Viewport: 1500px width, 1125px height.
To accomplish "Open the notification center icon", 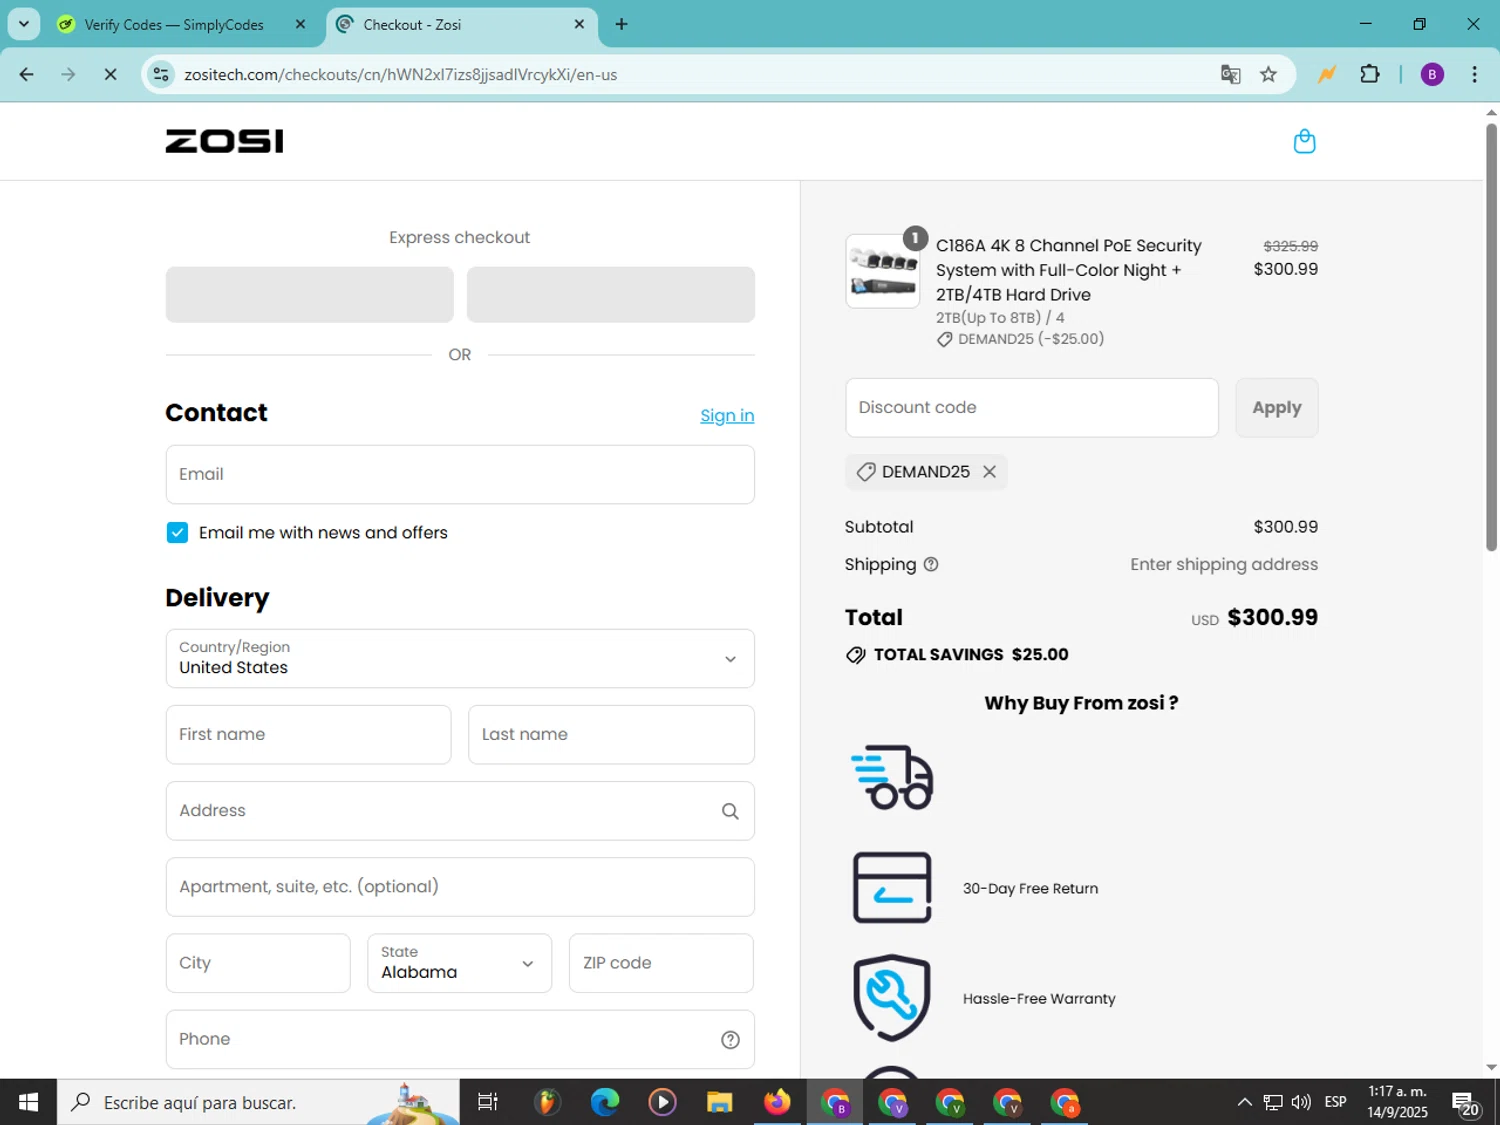I will (x=1465, y=1103).
